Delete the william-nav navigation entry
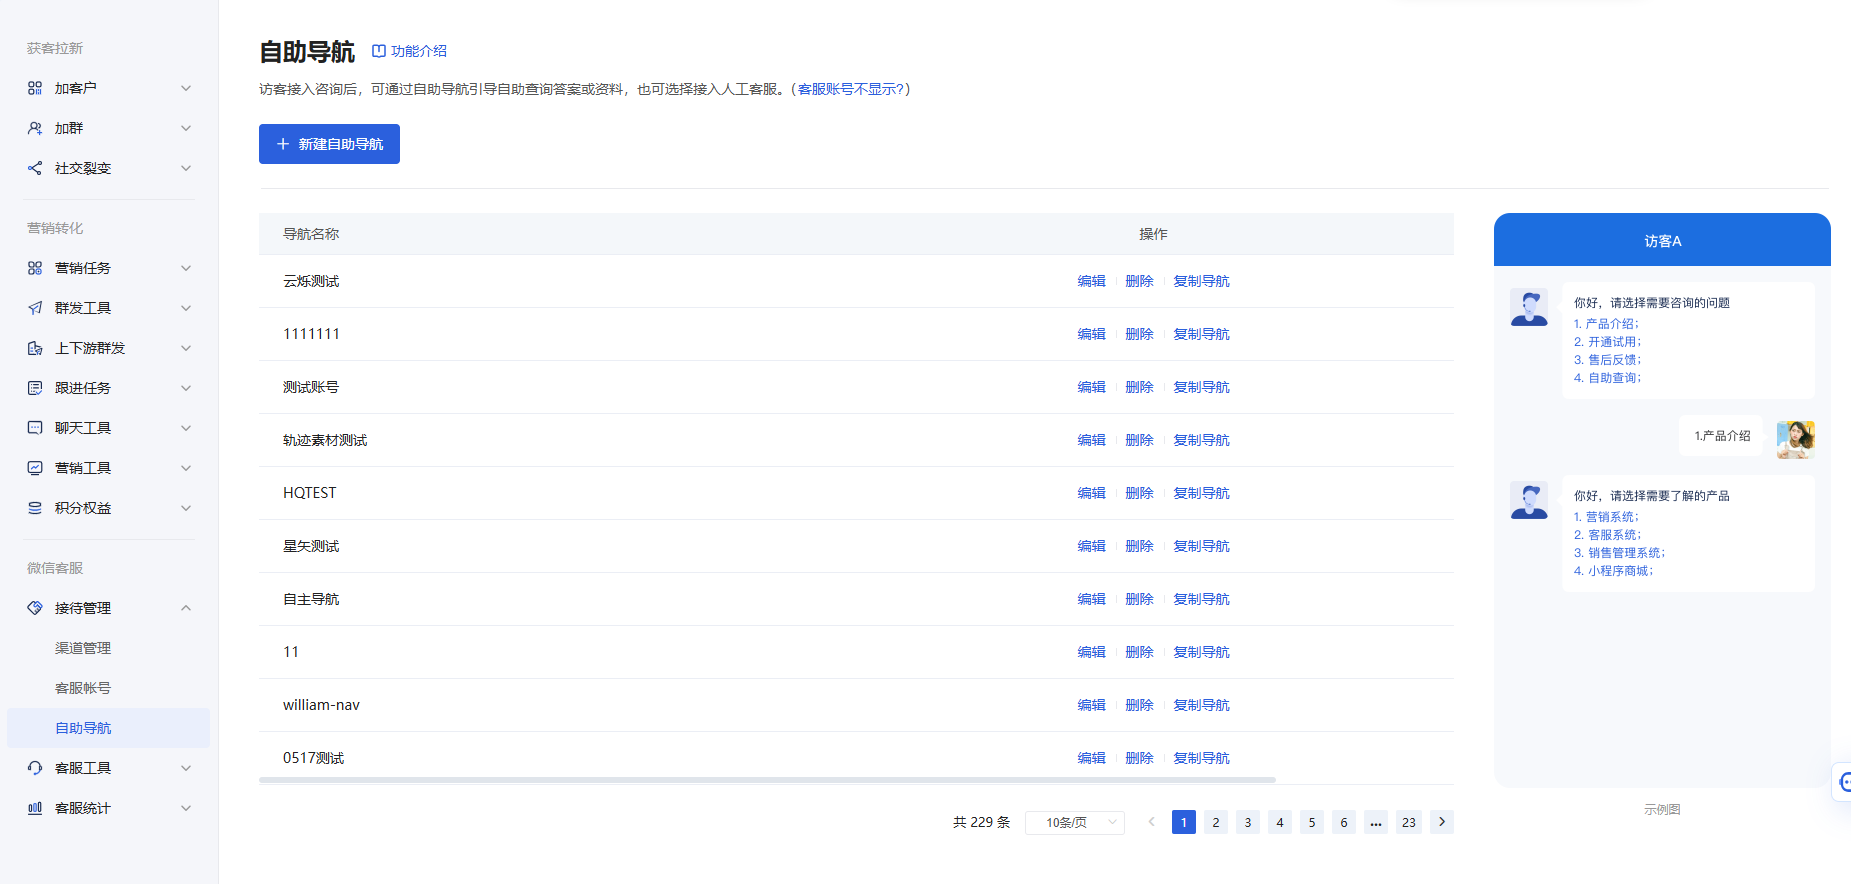 click(1139, 705)
